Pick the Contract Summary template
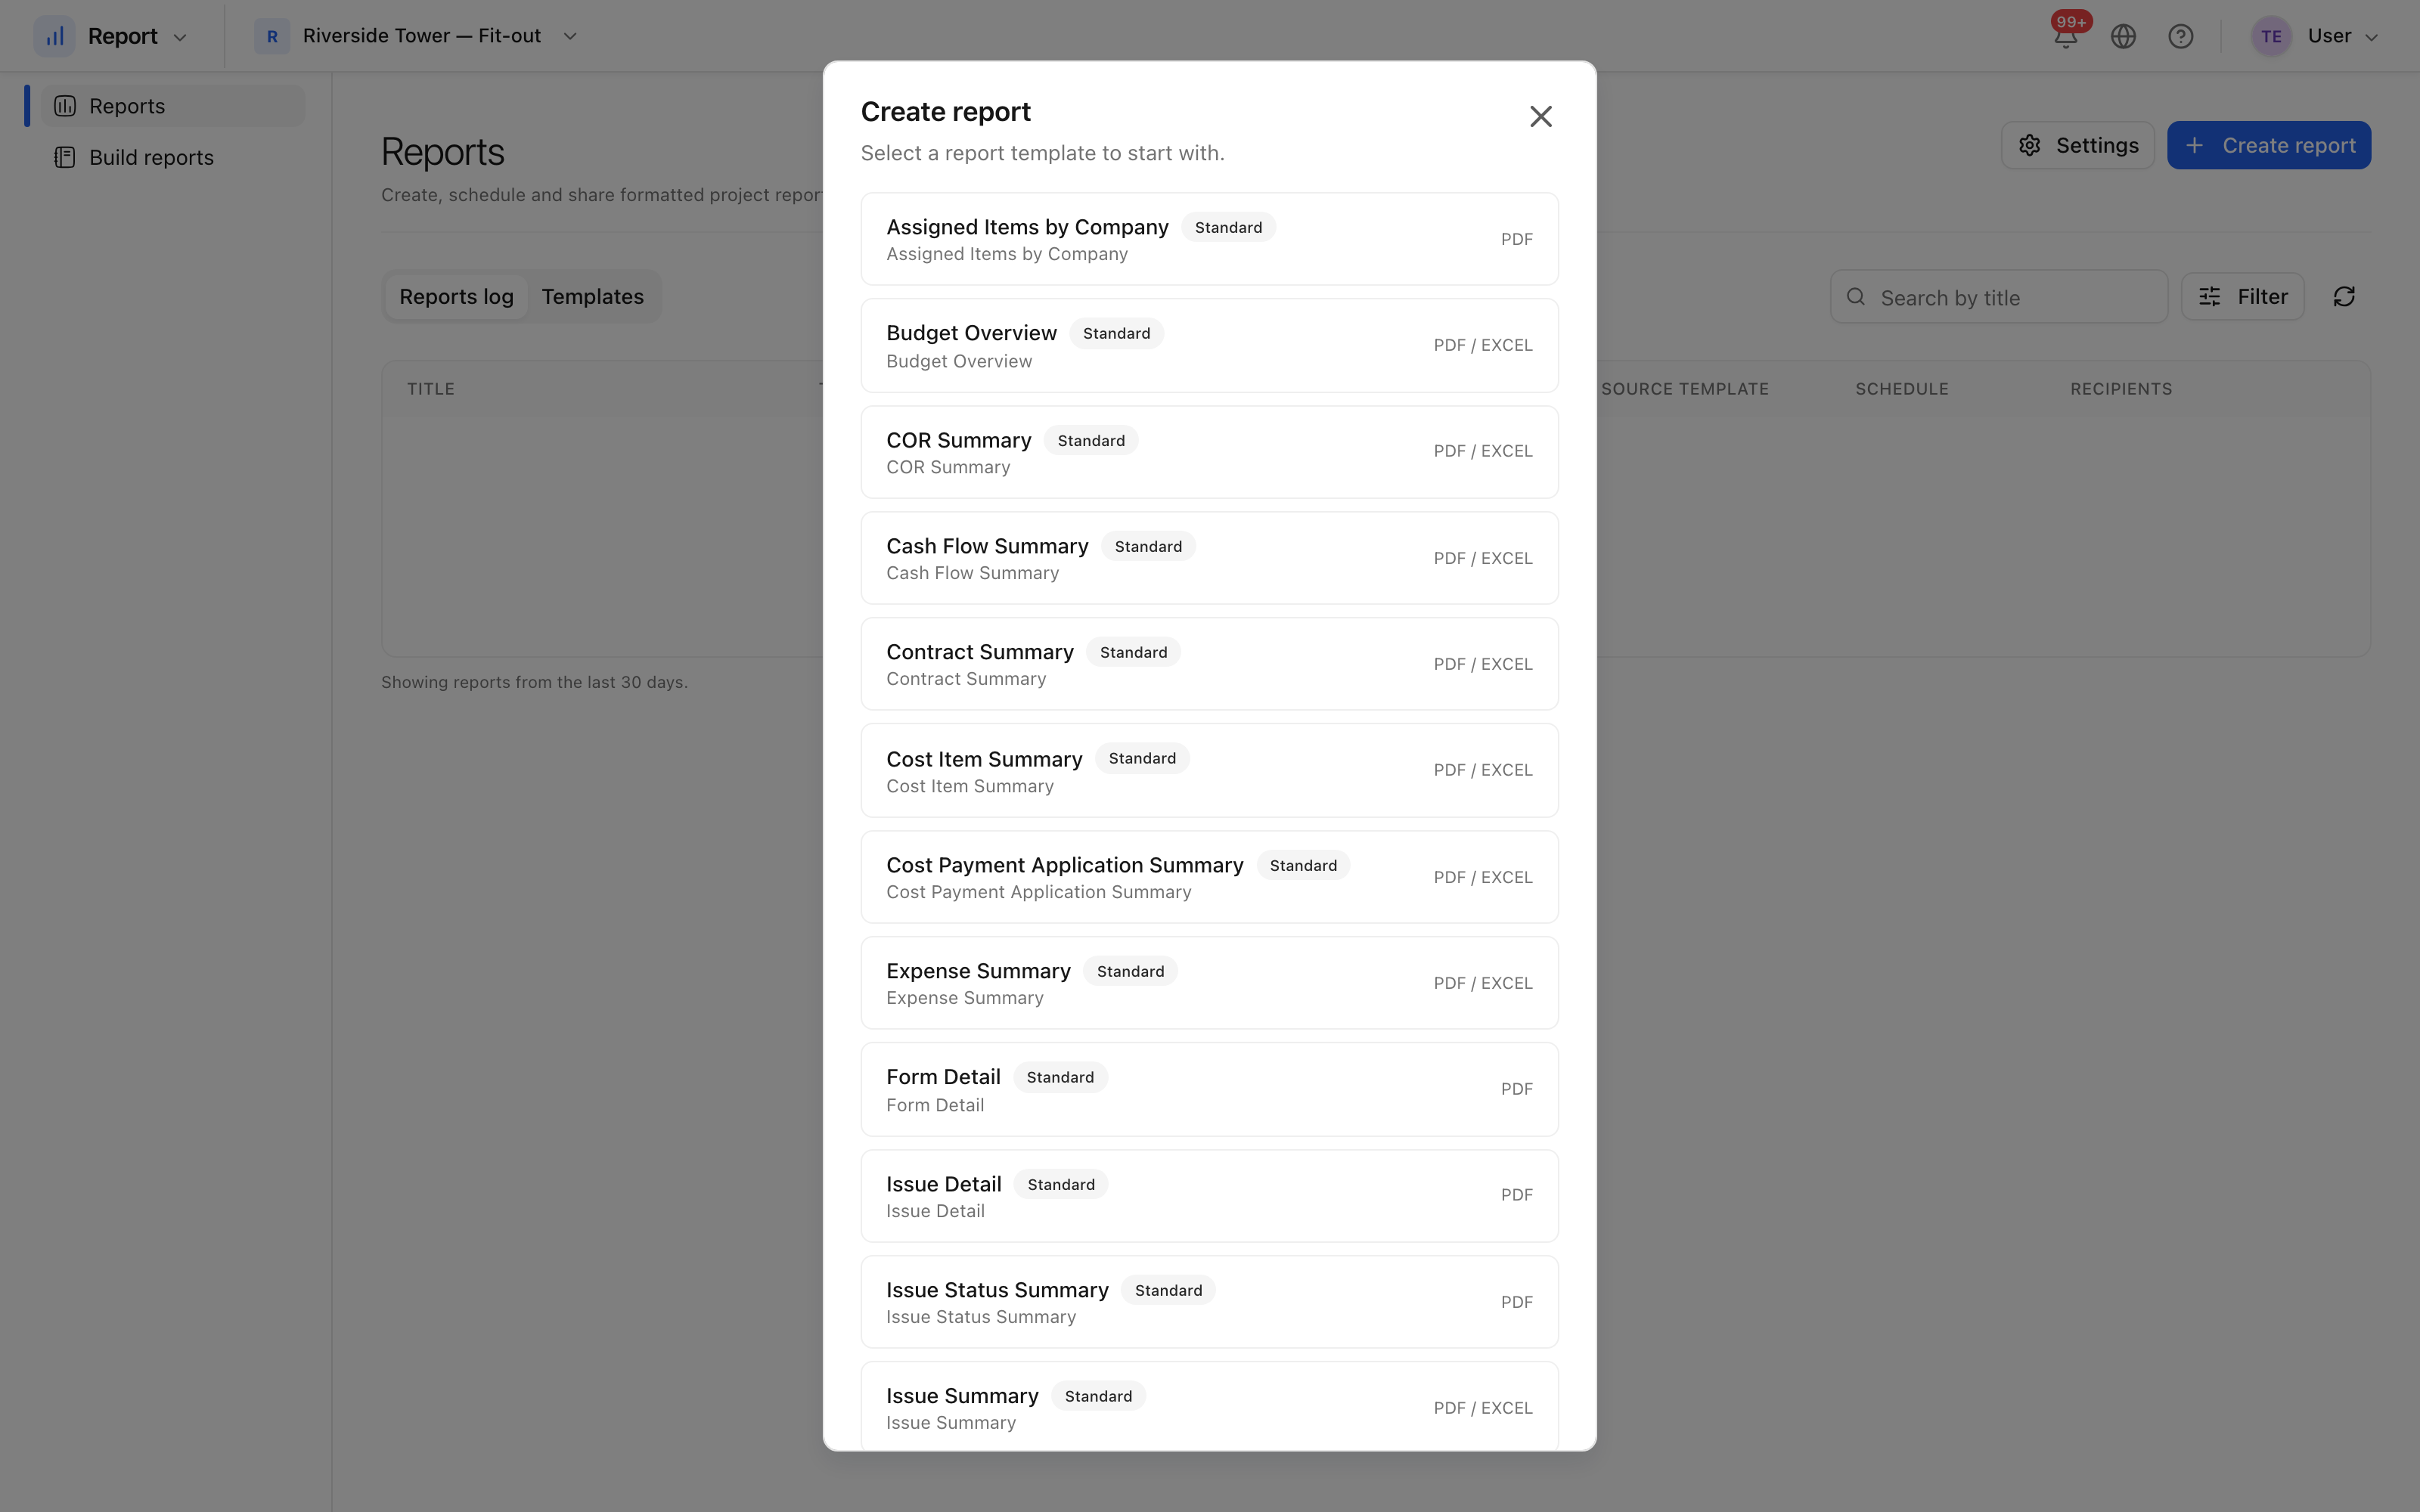 coord(1209,664)
